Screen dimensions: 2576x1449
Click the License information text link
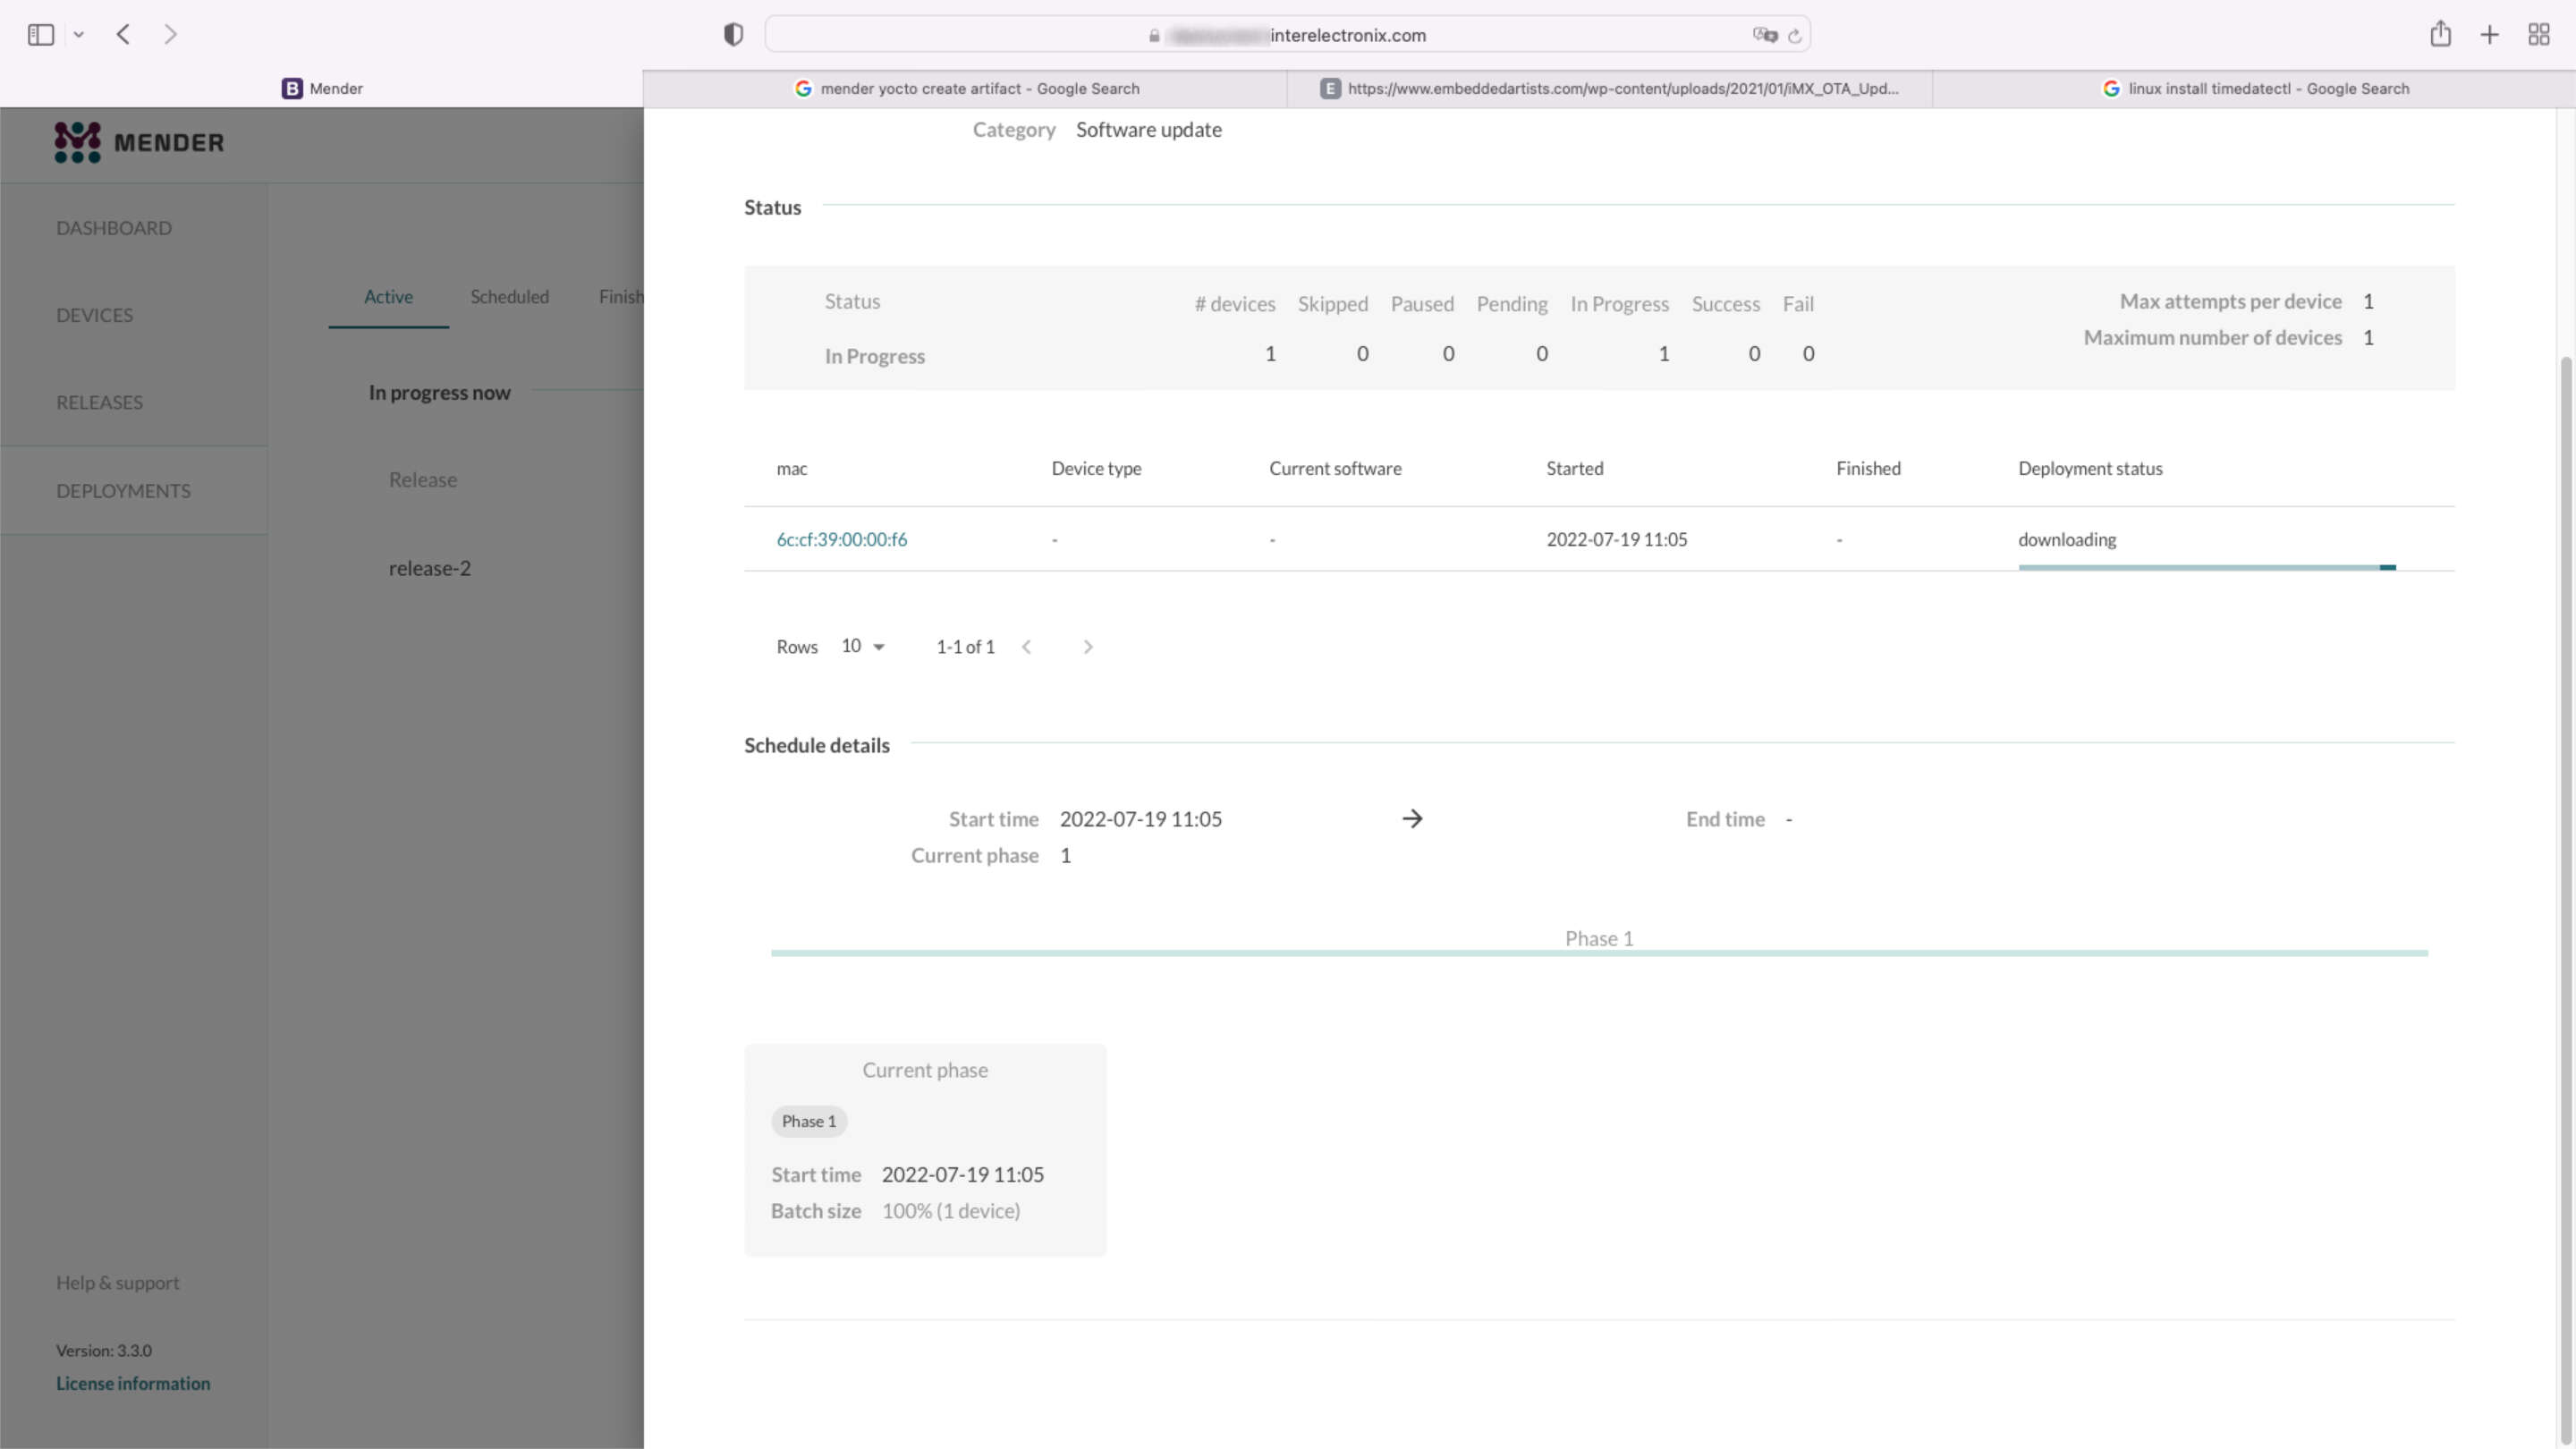click(132, 1384)
